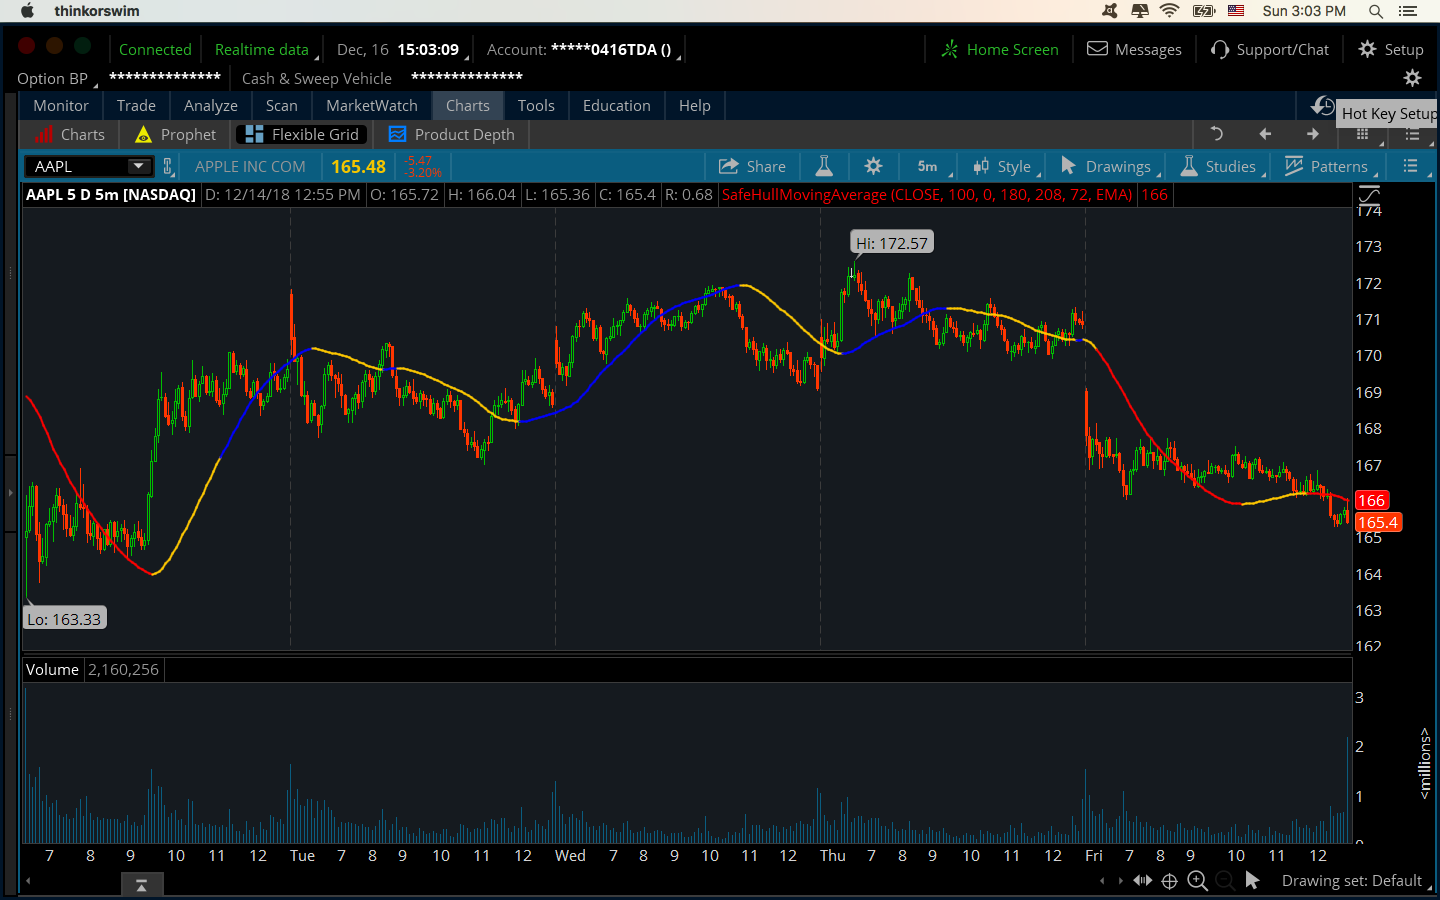
Task: Open the Help main tab
Action: point(695,105)
